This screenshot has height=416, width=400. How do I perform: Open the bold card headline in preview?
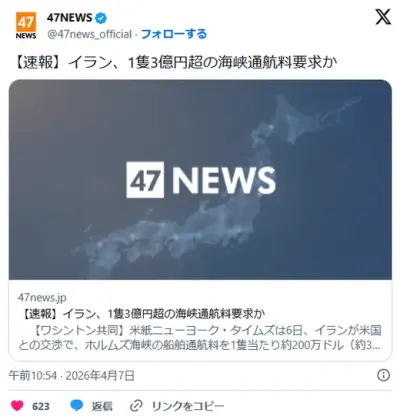(142, 314)
